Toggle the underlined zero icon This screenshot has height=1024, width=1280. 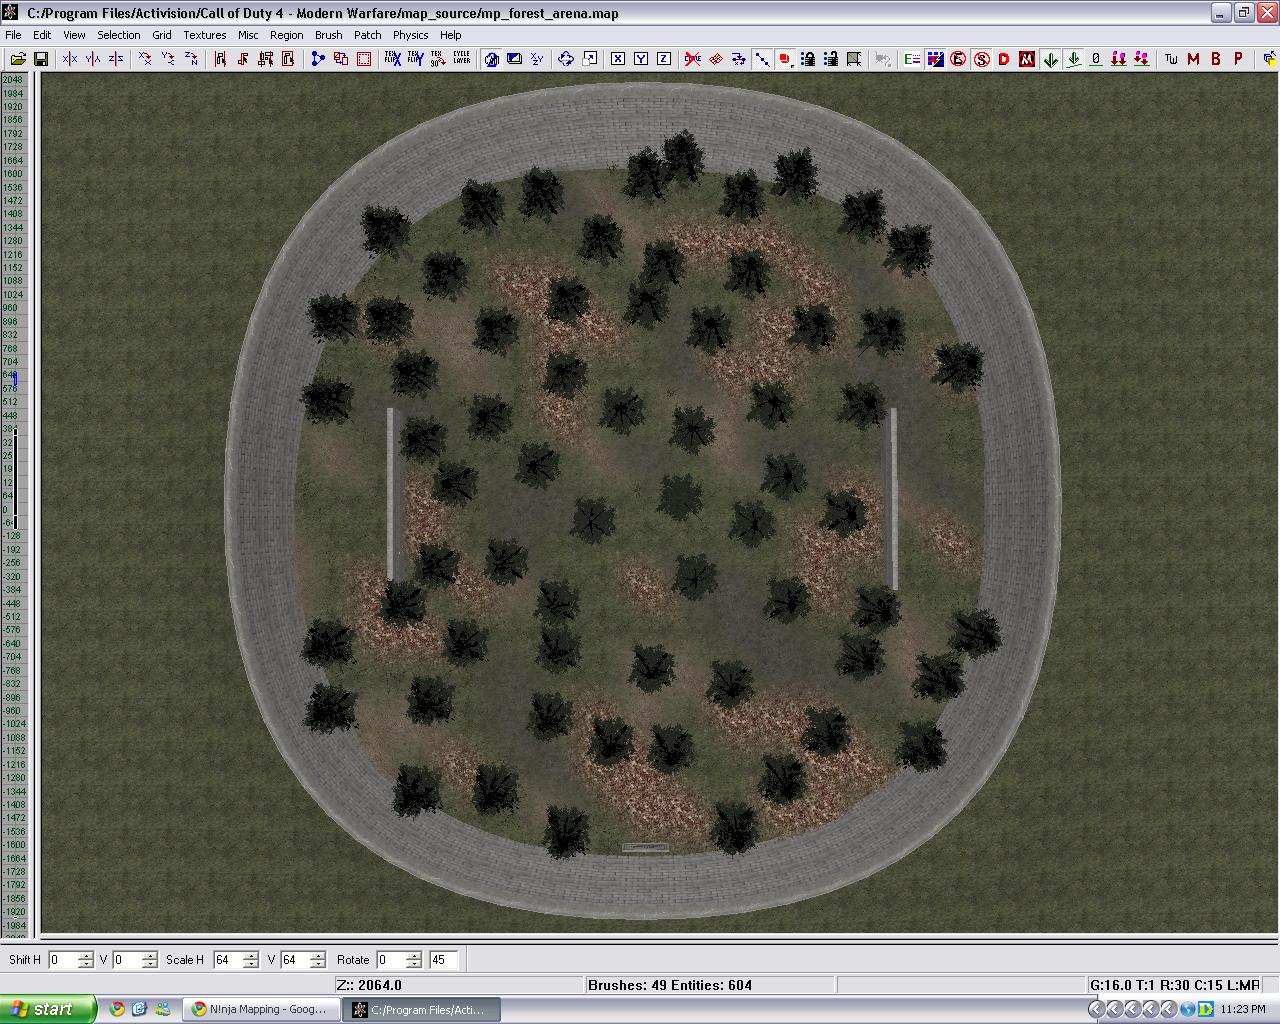1096,59
